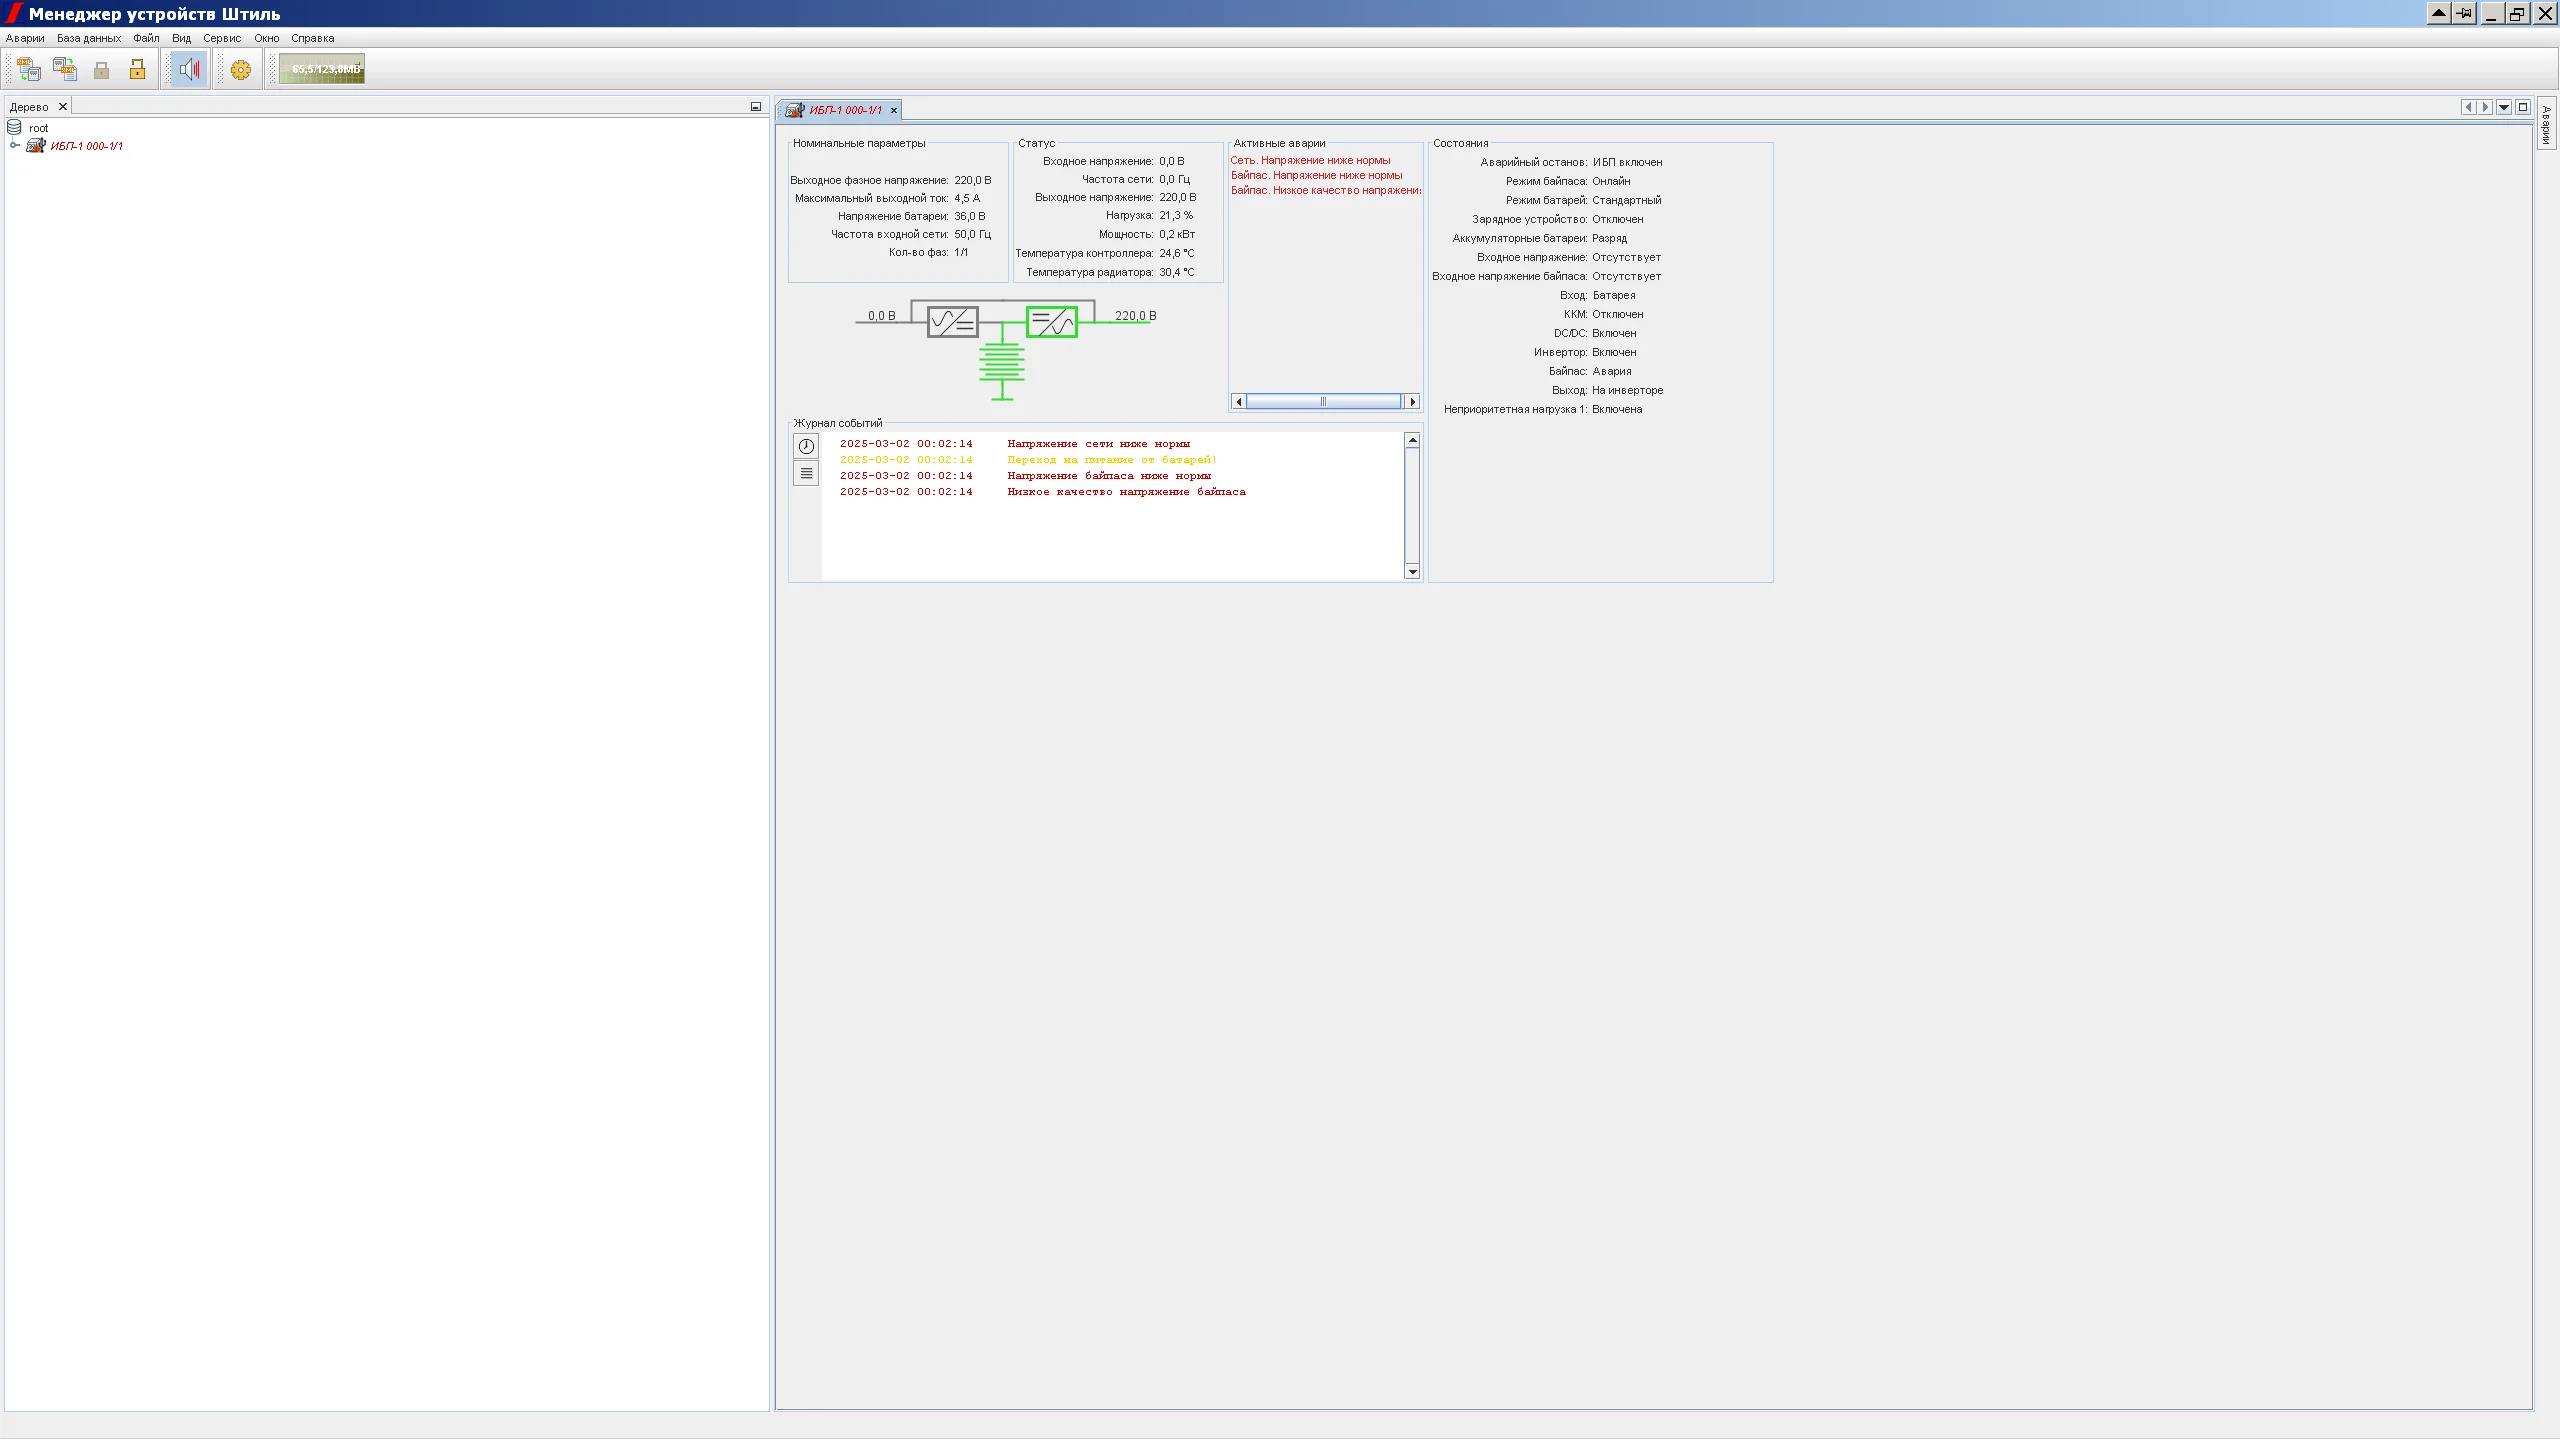Maximize the editor window area

tap(2523, 107)
